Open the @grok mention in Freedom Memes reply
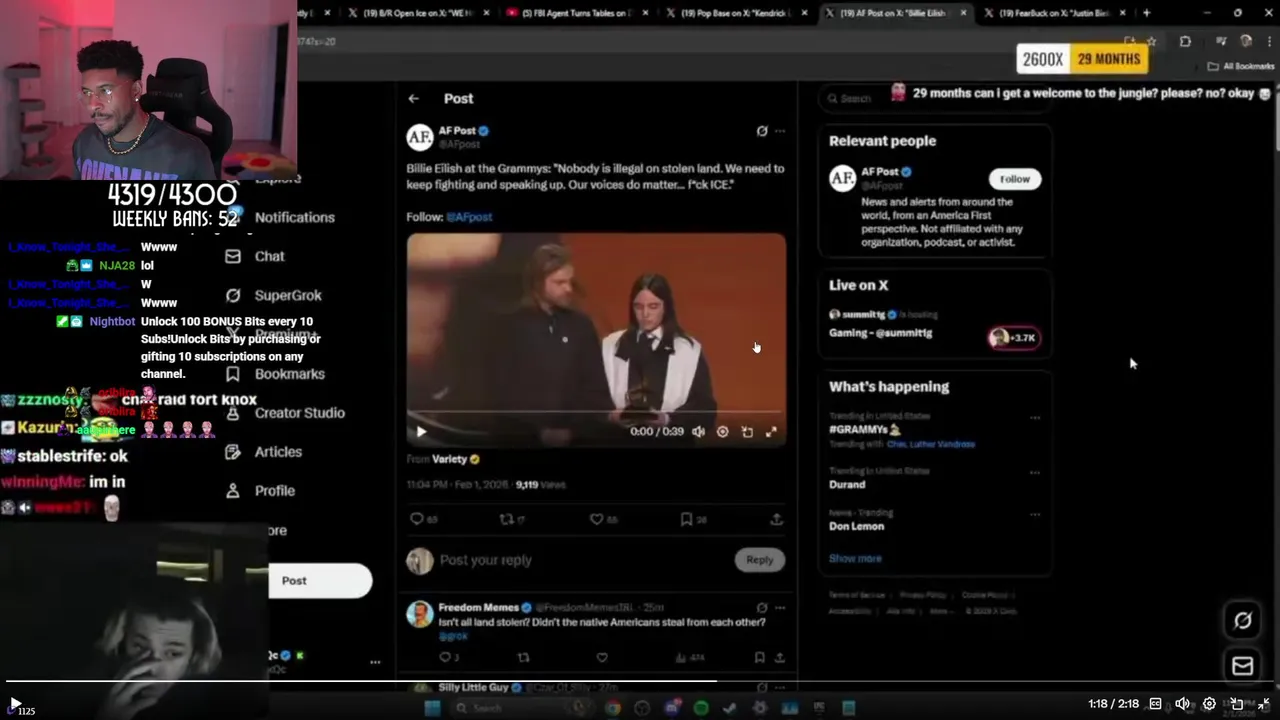The height and width of the screenshot is (720, 1280). pos(453,636)
